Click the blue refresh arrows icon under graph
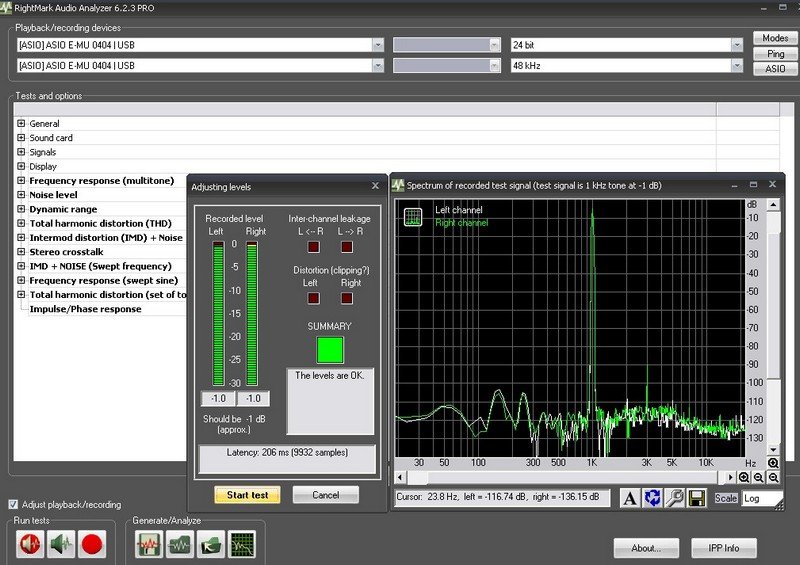The width and height of the screenshot is (800, 565). coord(652,497)
